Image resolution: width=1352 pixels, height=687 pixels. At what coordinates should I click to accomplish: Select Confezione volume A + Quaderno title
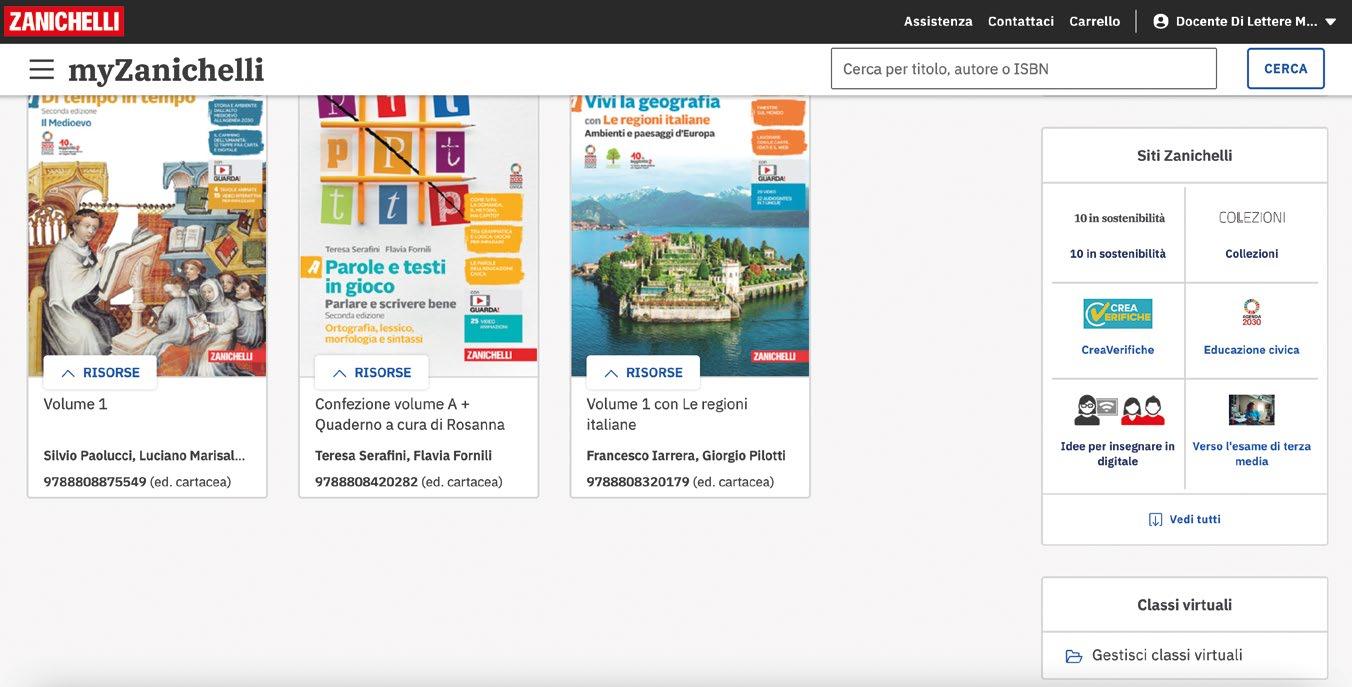[x=410, y=414]
